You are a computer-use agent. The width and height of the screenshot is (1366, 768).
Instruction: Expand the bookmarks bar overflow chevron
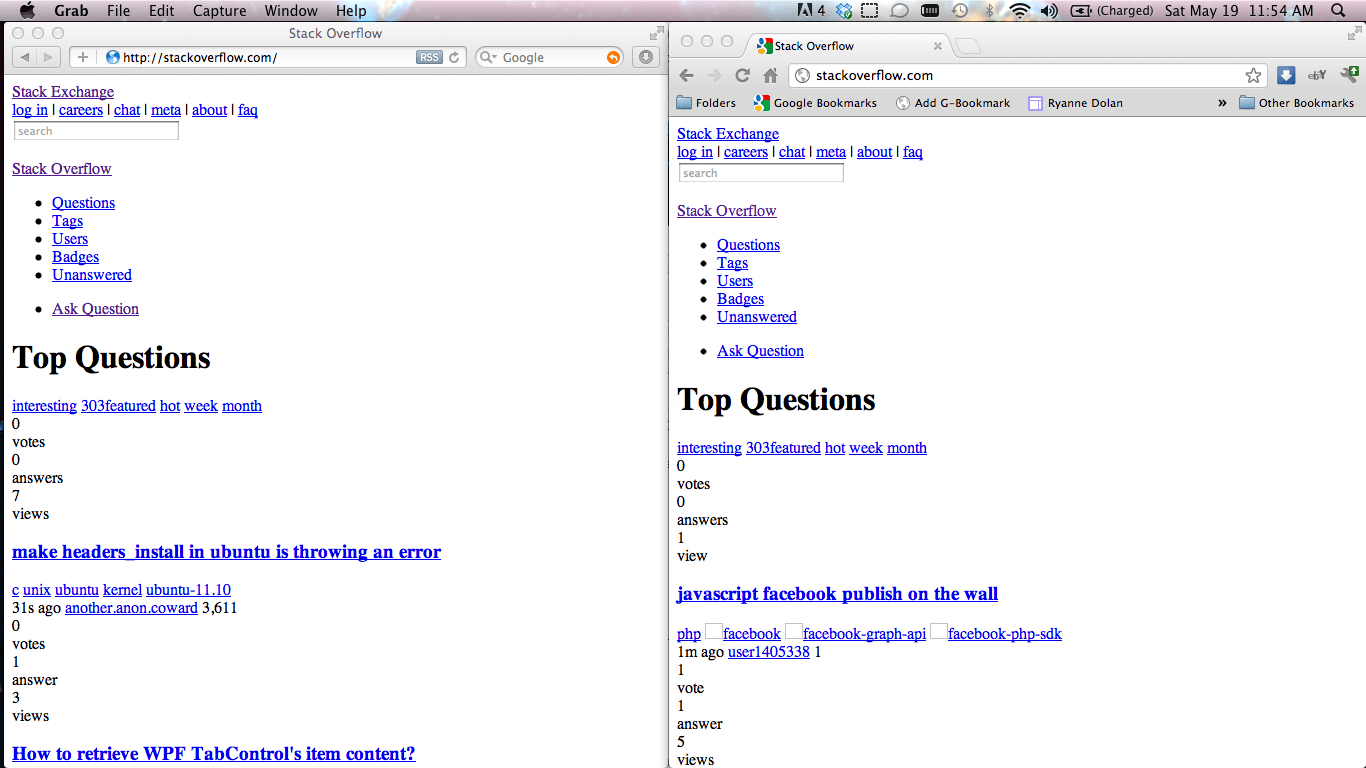click(1222, 103)
